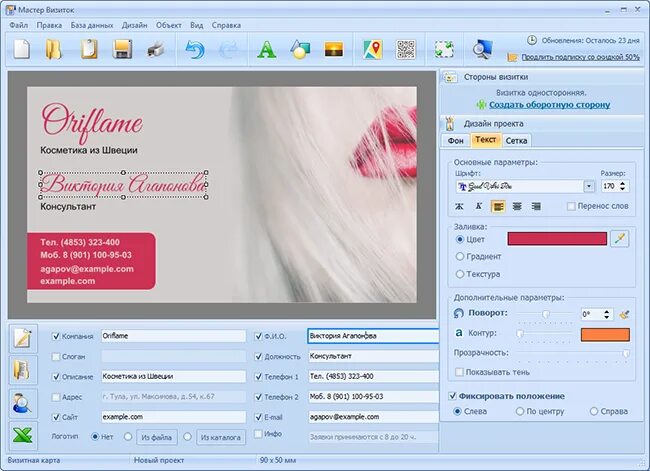Screen dimensions: 650x471
Task: Enable Перенос слов checkbox
Action: (x=571, y=206)
